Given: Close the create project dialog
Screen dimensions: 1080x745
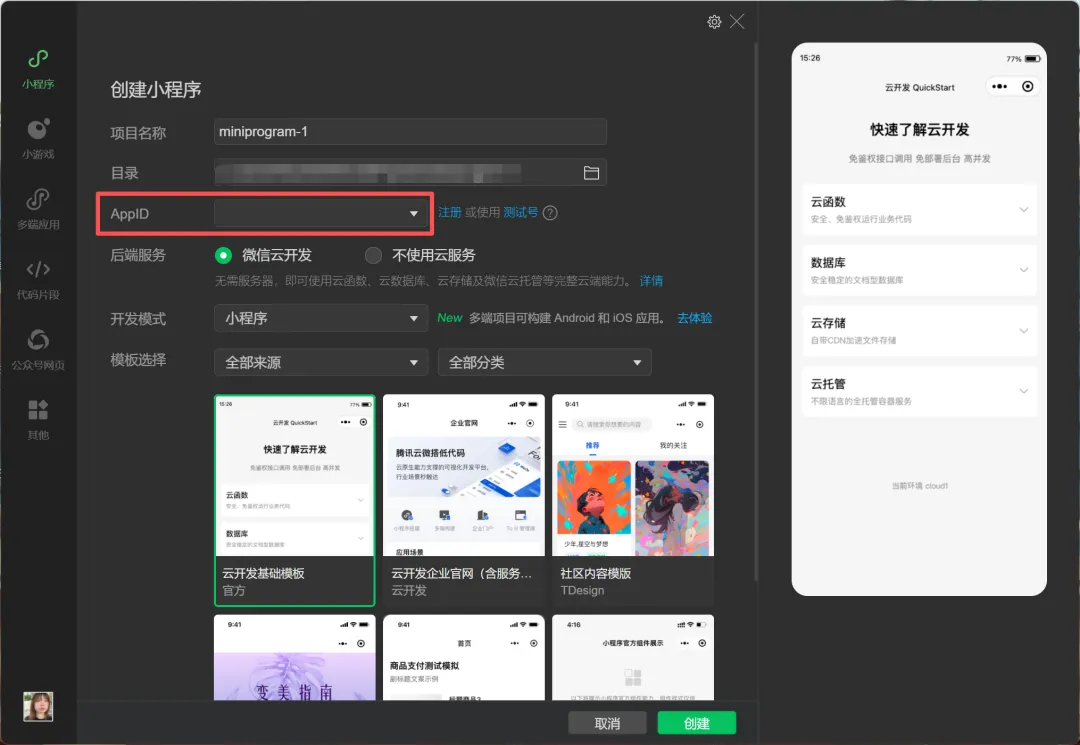Looking at the screenshot, I should (x=737, y=21).
